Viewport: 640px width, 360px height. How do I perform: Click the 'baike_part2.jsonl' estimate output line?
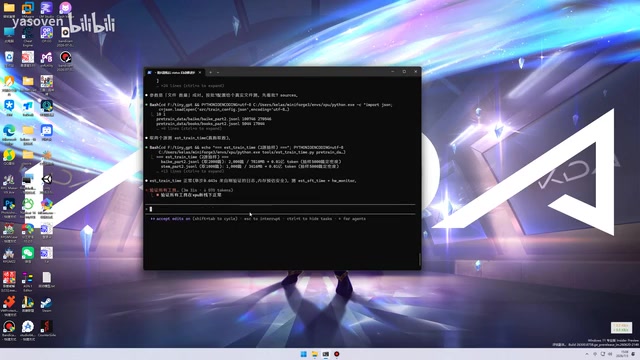click(x=250, y=162)
